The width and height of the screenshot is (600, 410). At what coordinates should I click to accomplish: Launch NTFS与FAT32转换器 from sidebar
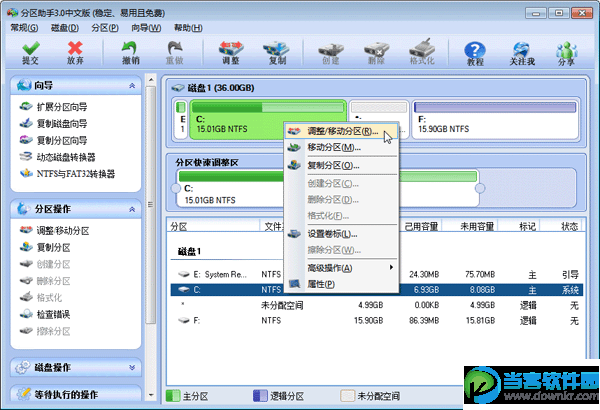67,174
